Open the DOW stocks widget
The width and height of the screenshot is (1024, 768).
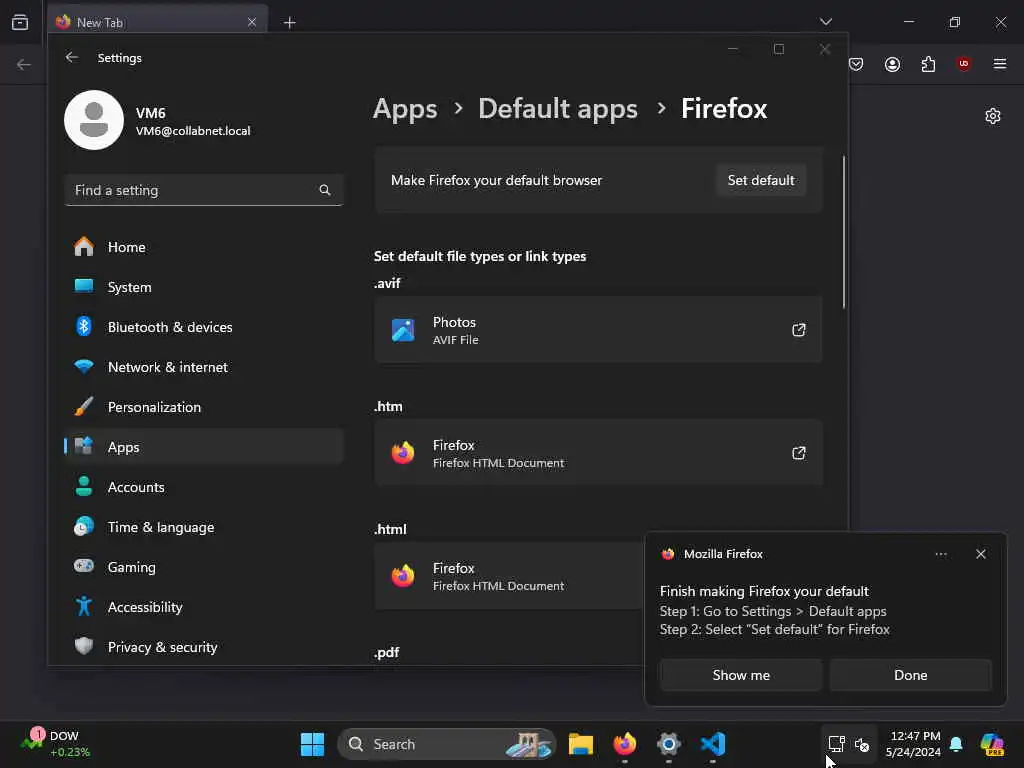click(56, 744)
